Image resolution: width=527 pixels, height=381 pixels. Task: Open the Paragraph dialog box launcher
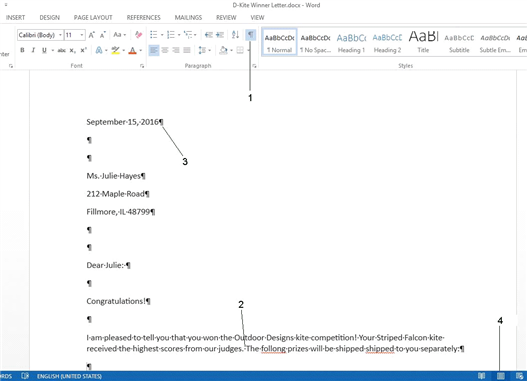coord(254,66)
